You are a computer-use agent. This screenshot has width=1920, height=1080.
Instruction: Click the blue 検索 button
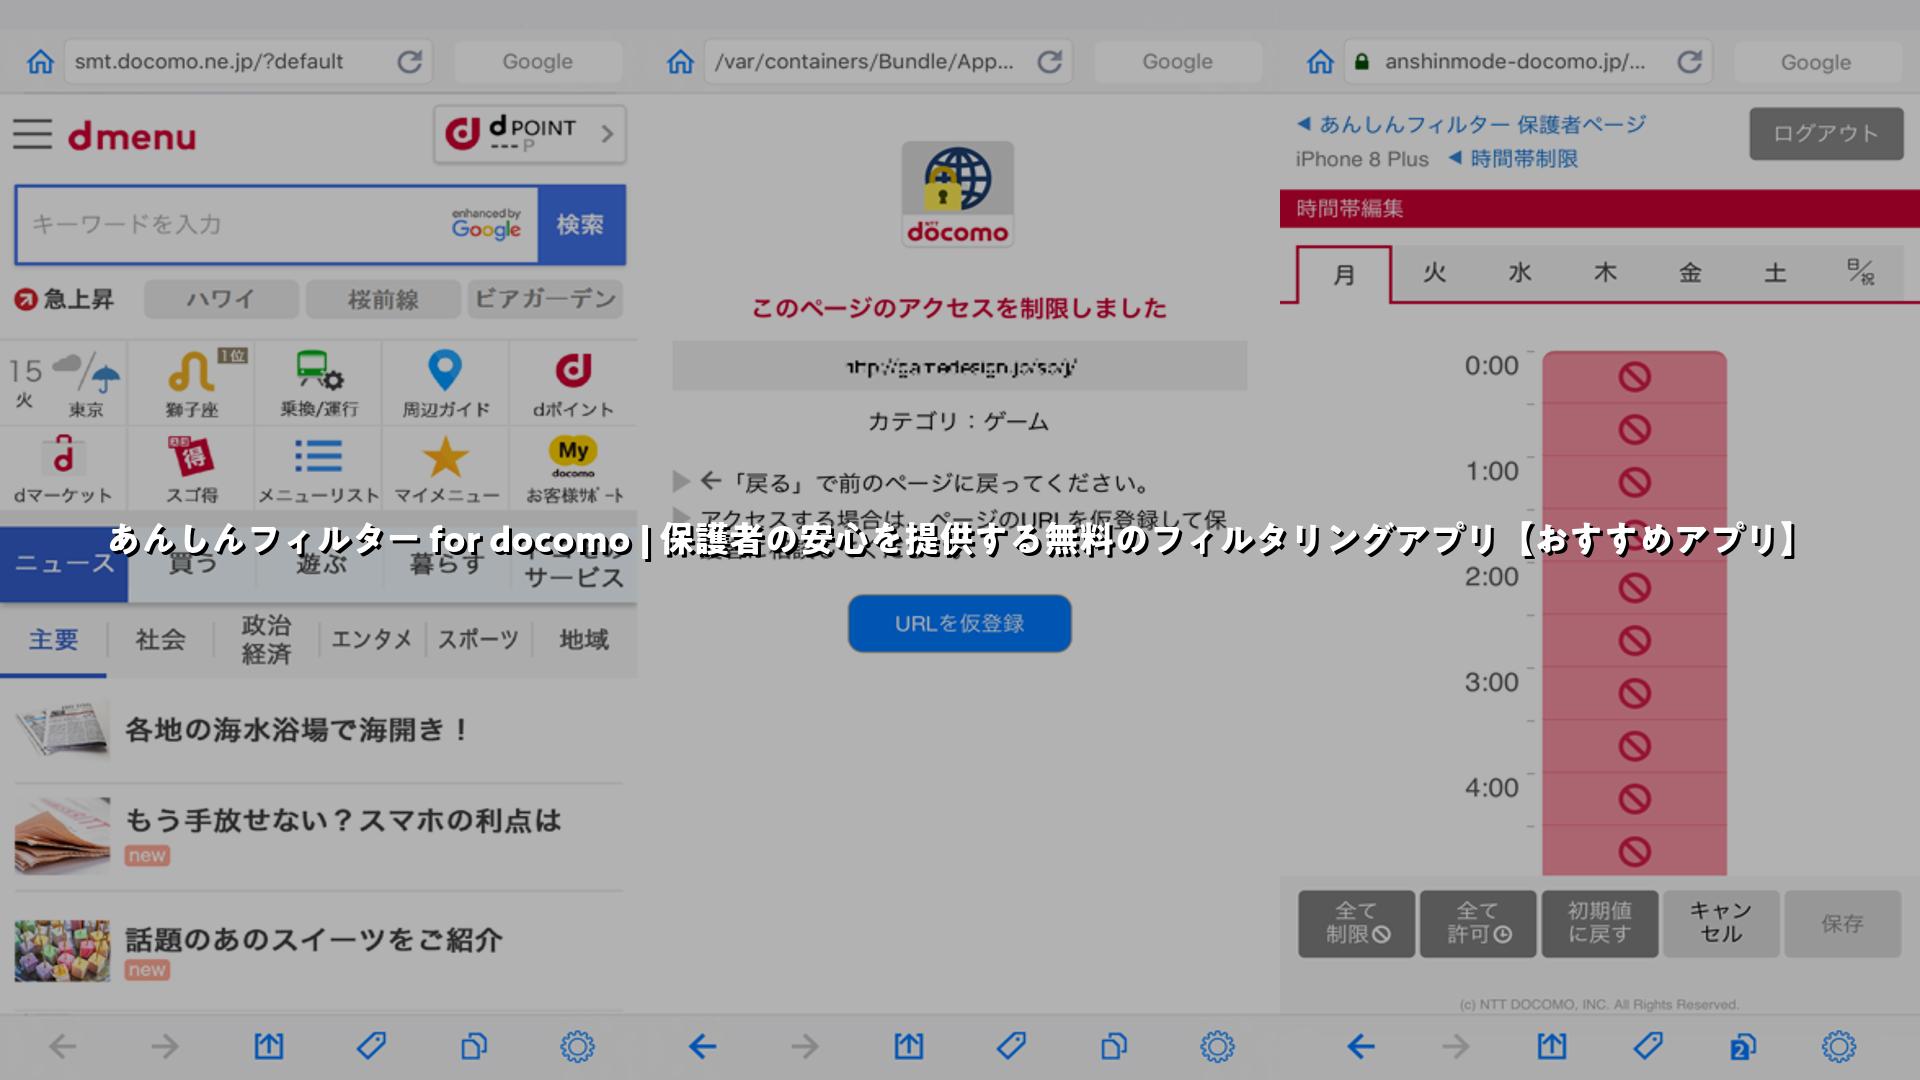(581, 225)
